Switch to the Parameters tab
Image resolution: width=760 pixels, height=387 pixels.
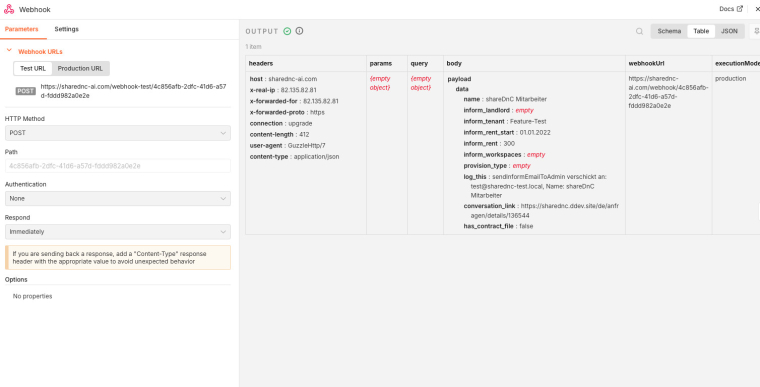tap(21, 29)
